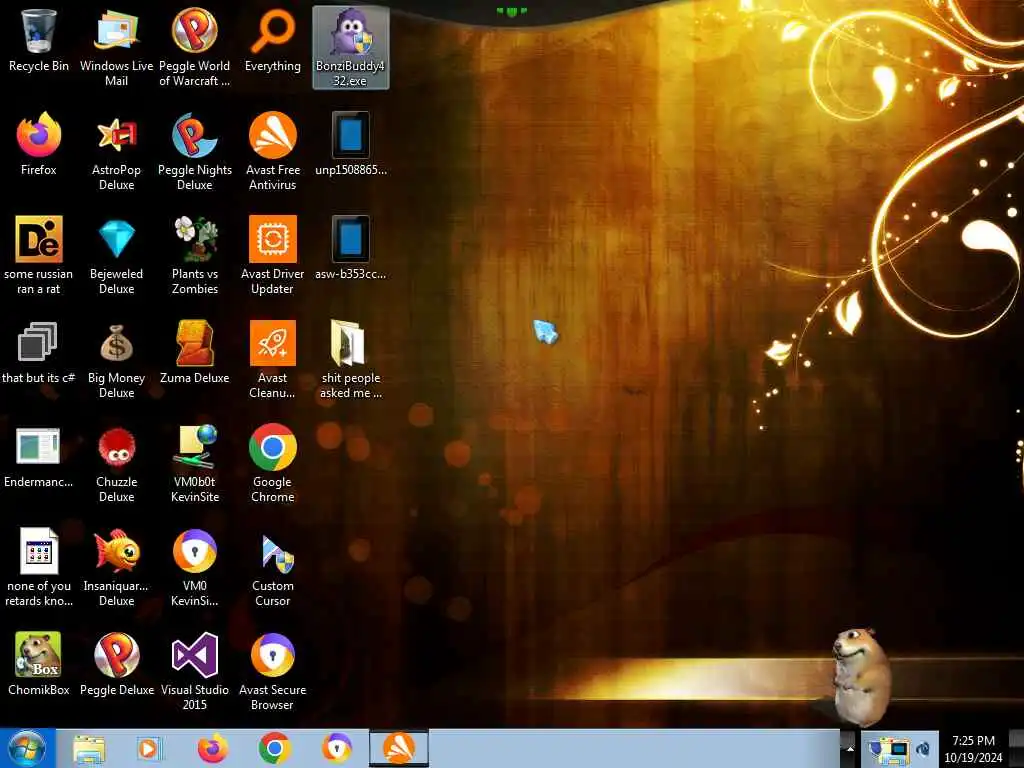Image resolution: width=1024 pixels, height=768 pixels.
Task: Open Avast Secure Browser taskbar button
Action: (336, 749)
